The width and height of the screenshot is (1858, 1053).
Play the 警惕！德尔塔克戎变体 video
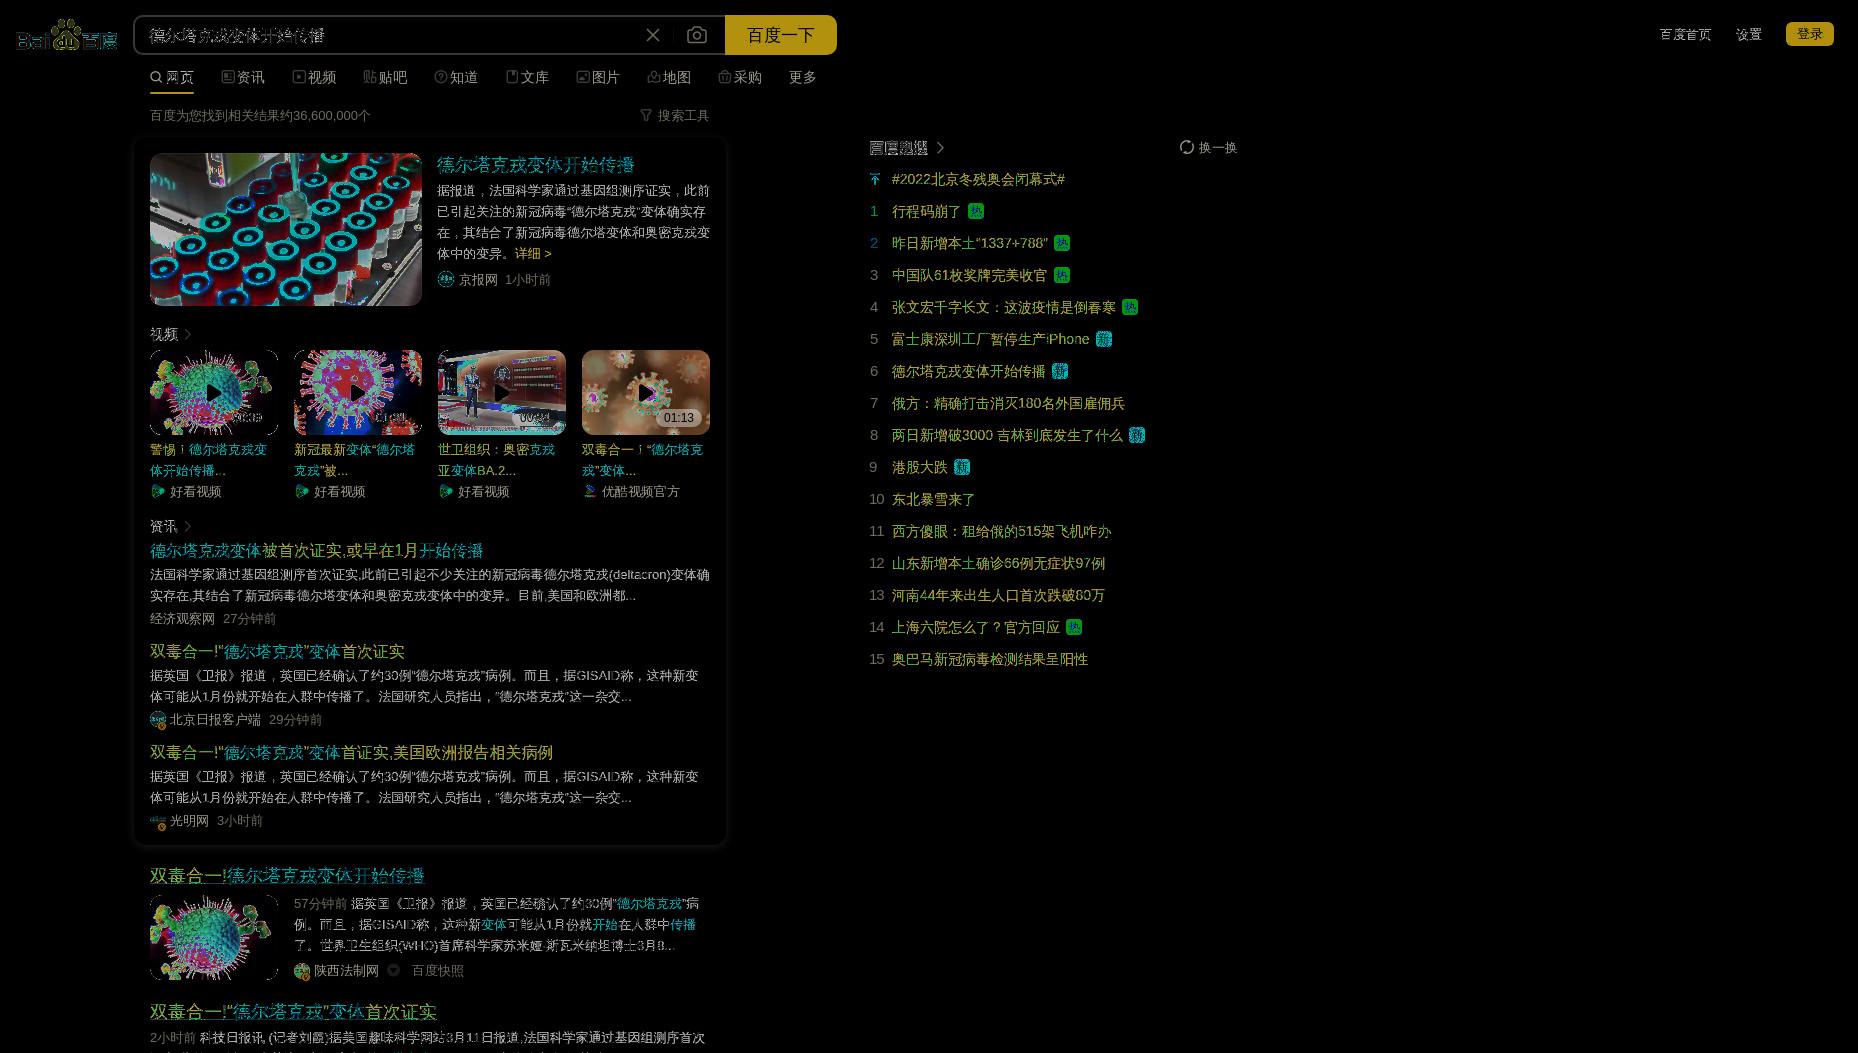point(214,392)
